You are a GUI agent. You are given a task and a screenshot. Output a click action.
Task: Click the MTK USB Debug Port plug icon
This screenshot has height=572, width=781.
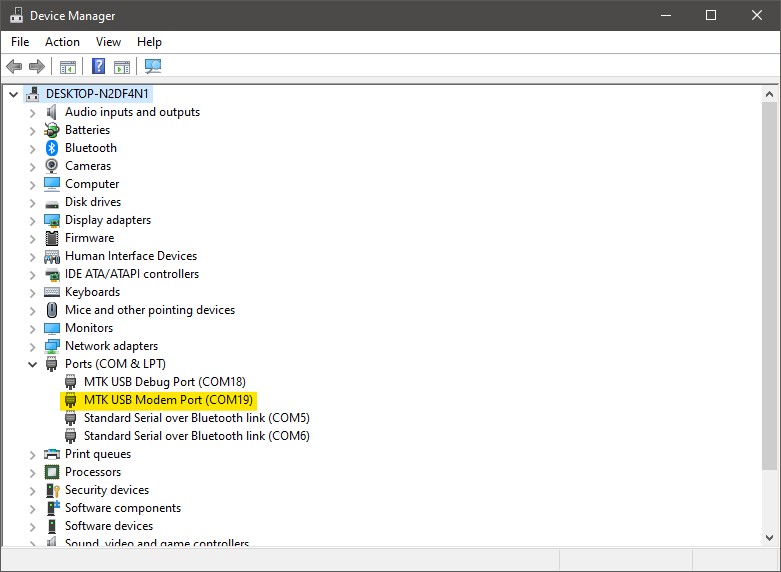pyautogui.click(x=71, y=382)
